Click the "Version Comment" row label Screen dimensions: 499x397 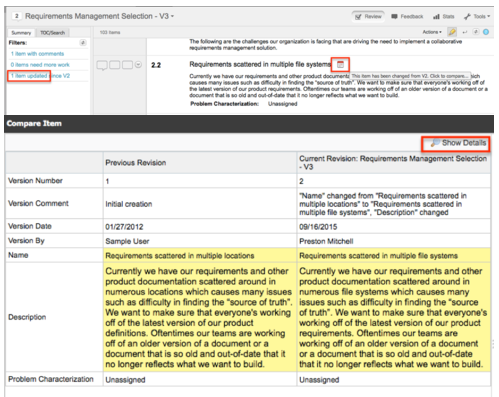pos(38,203)
